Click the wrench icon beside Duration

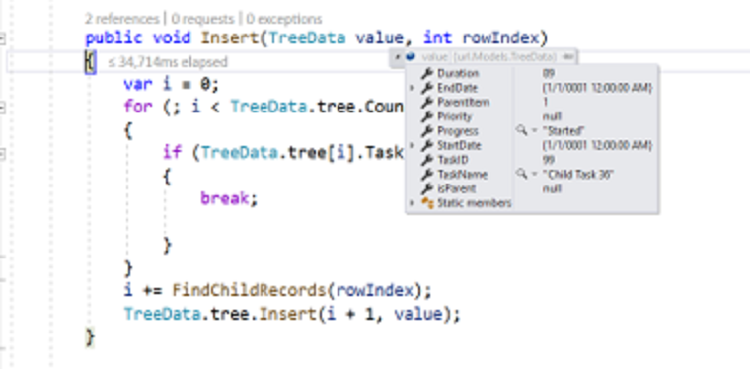427,73
